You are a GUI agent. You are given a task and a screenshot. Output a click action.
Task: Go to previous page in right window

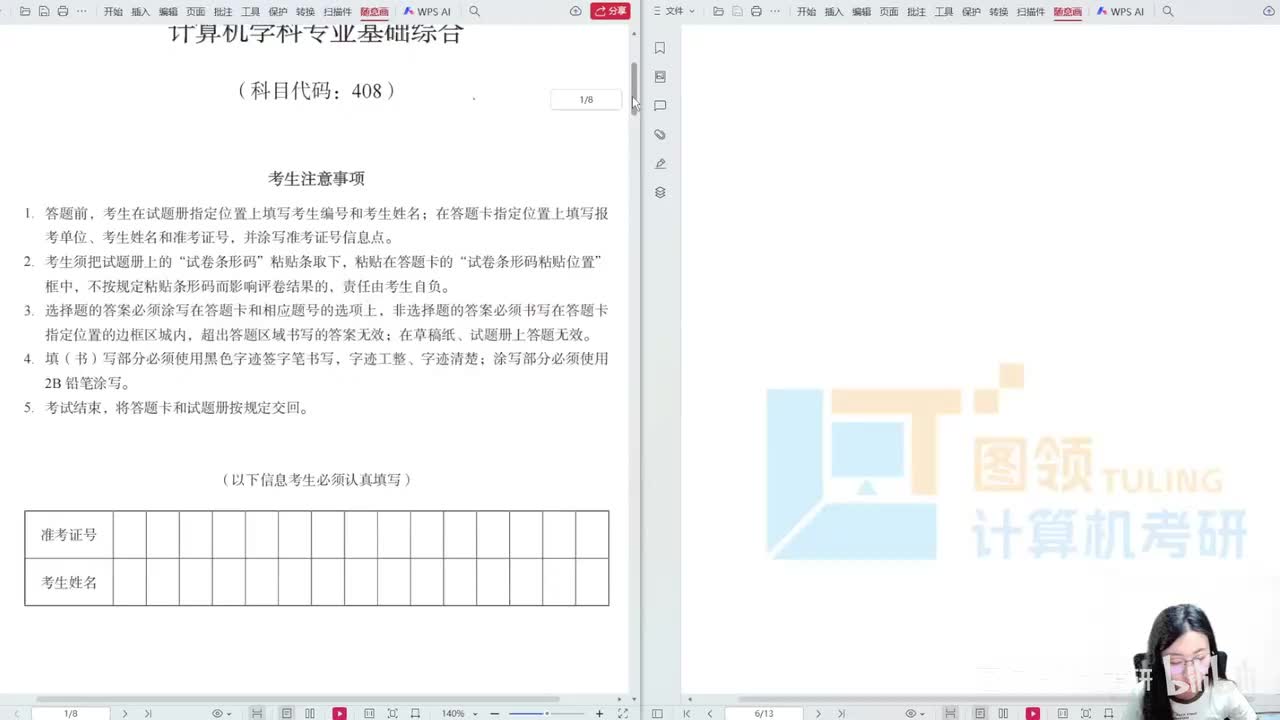click(710, 713)
